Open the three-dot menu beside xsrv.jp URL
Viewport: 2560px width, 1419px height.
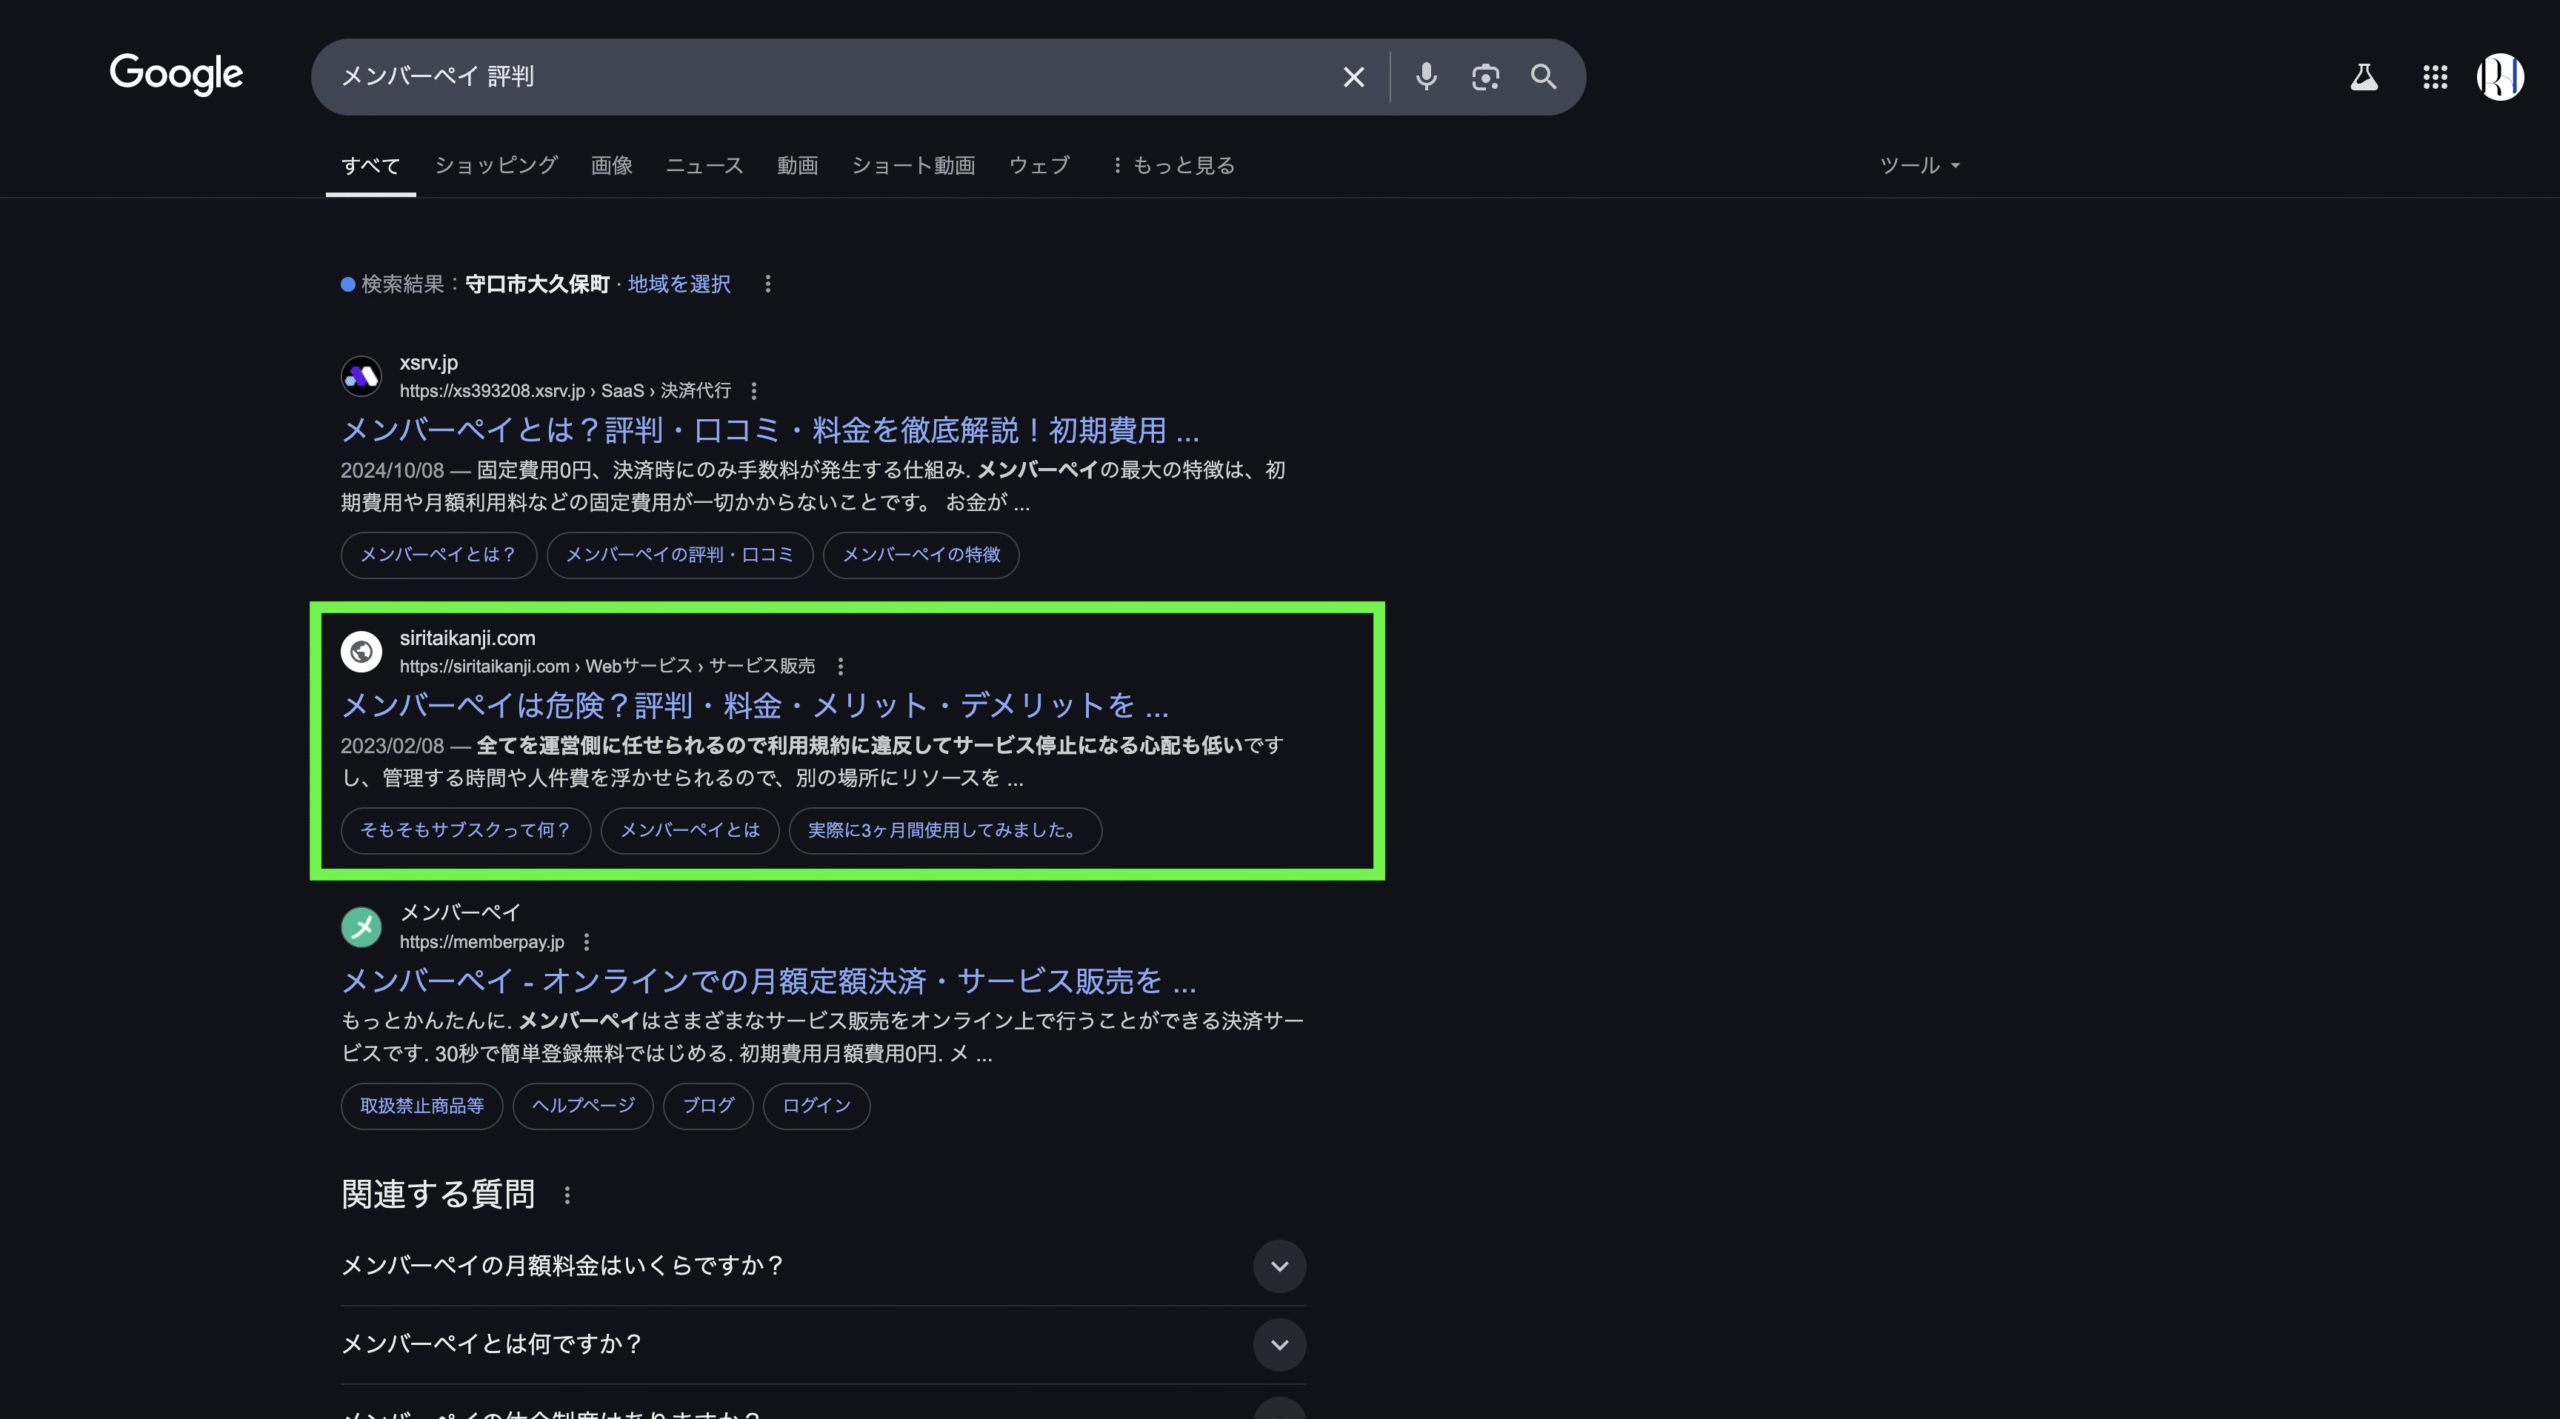click(754, 391)
